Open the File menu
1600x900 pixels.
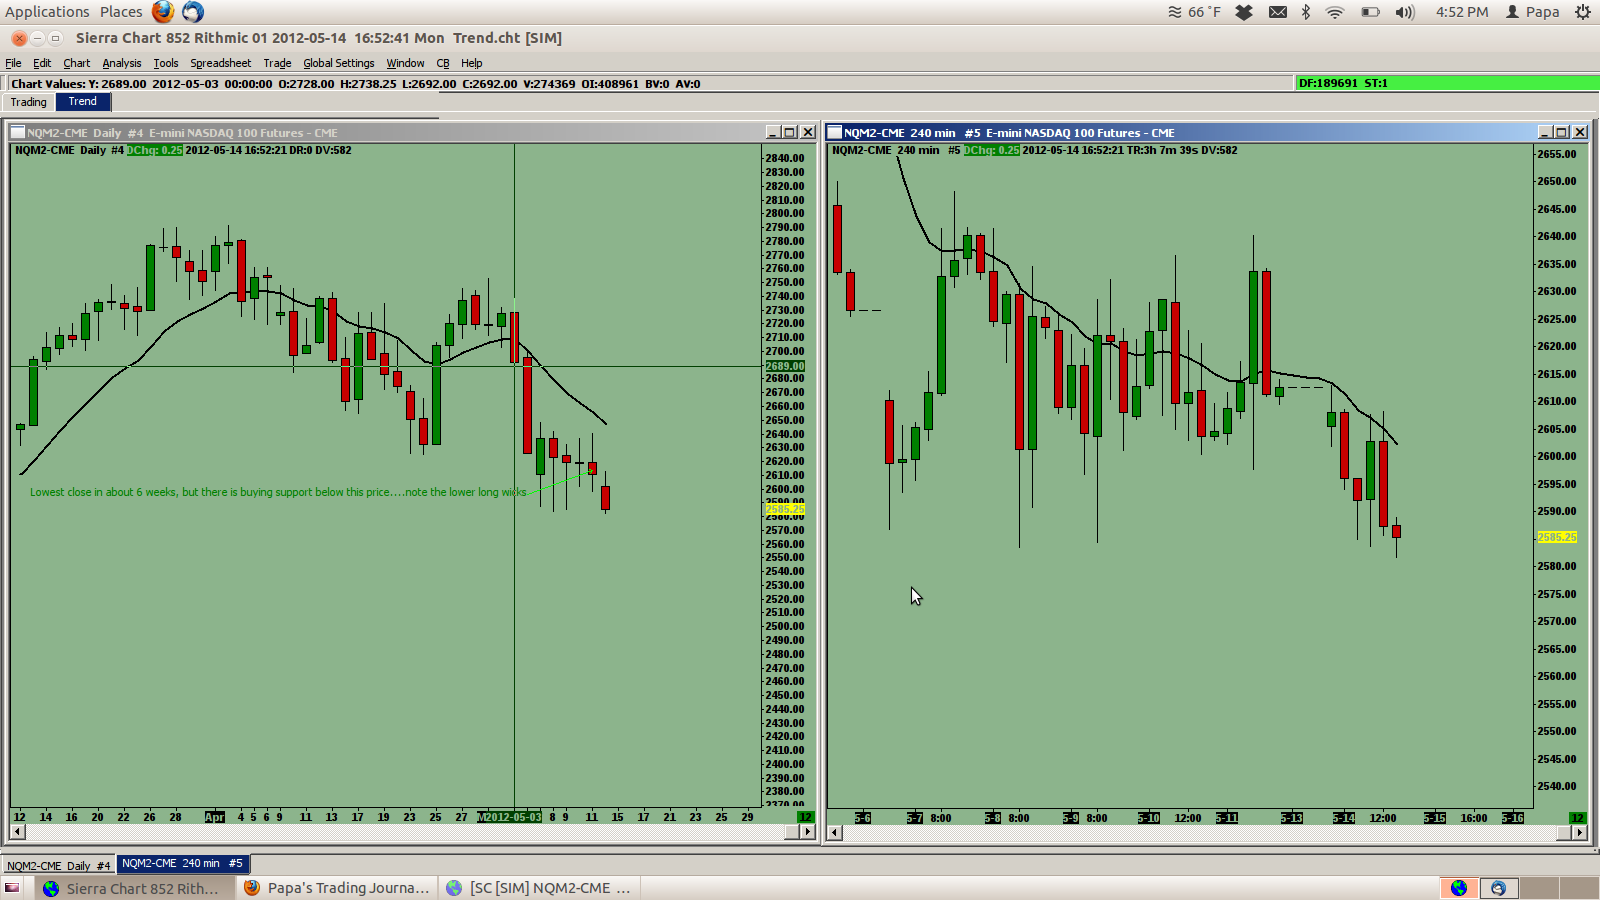click(13, 63)
